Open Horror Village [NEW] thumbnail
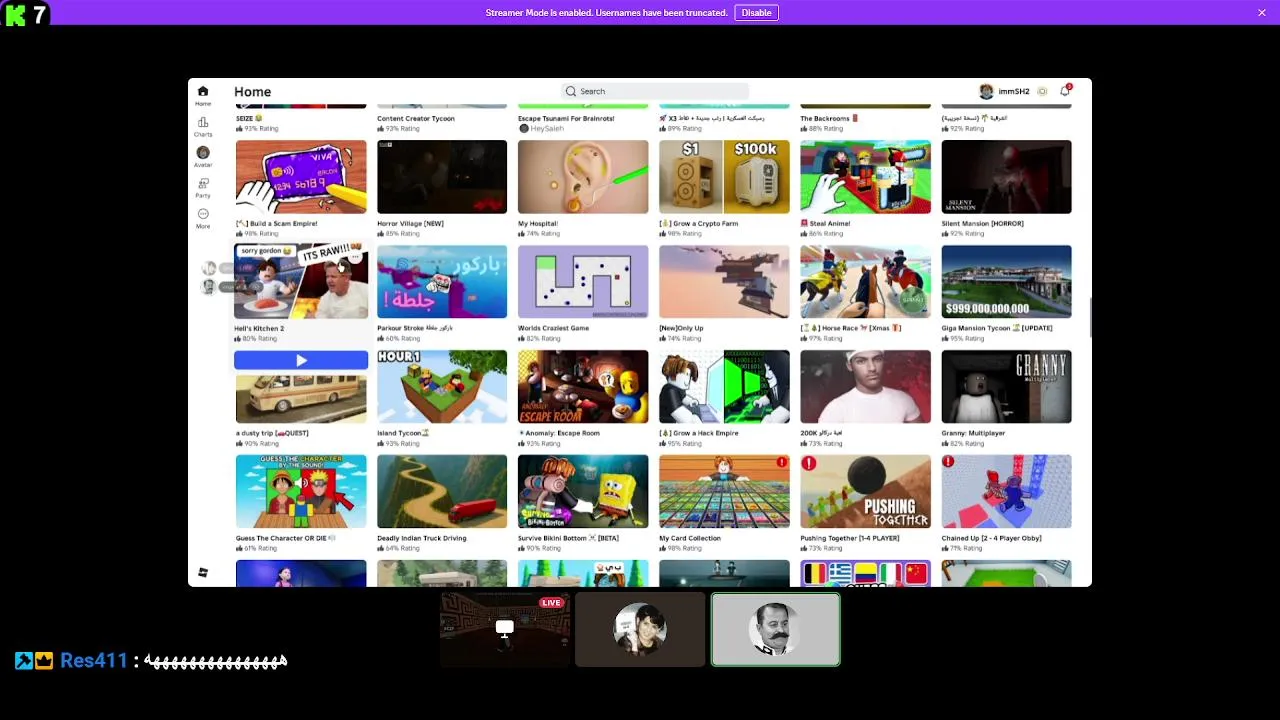This screenshot has width=1280, height=720. tap(442, 177)
